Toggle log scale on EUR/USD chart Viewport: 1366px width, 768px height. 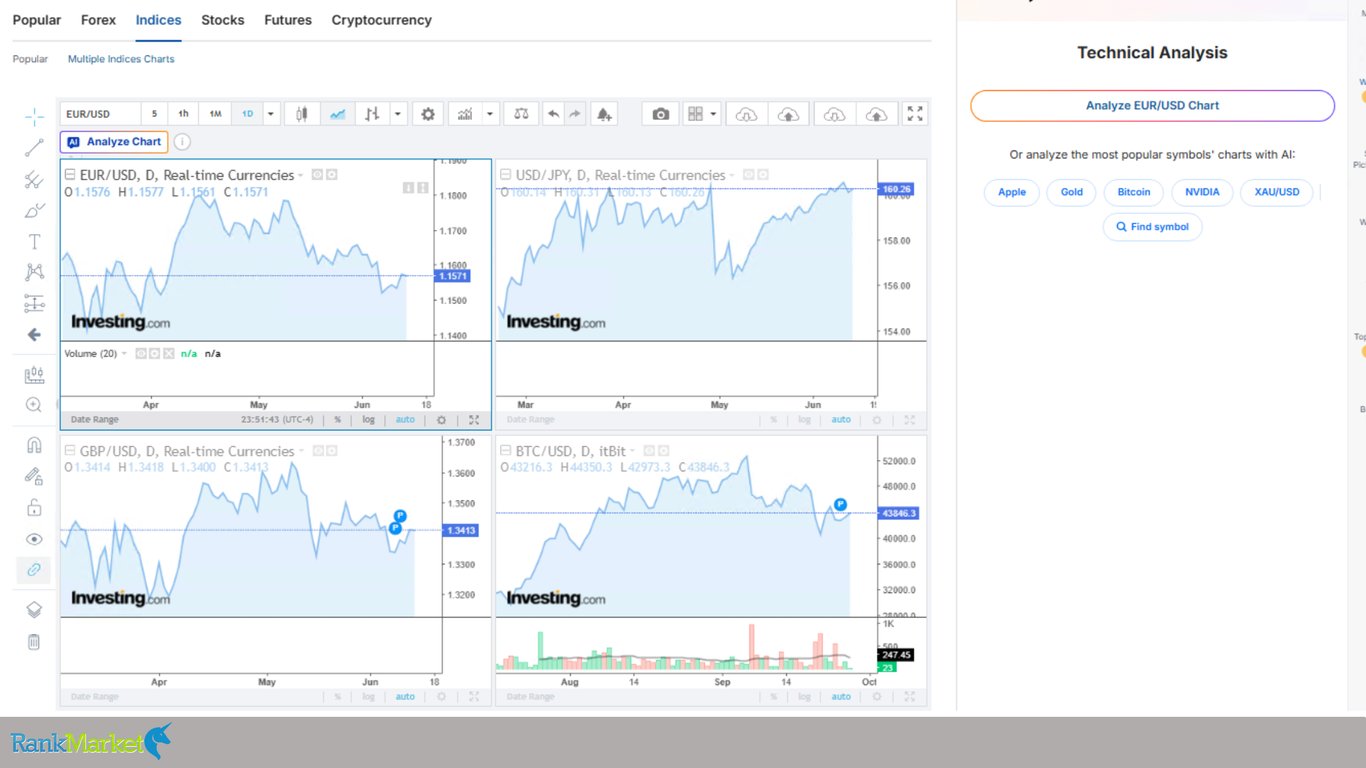[x=369, y=420]
